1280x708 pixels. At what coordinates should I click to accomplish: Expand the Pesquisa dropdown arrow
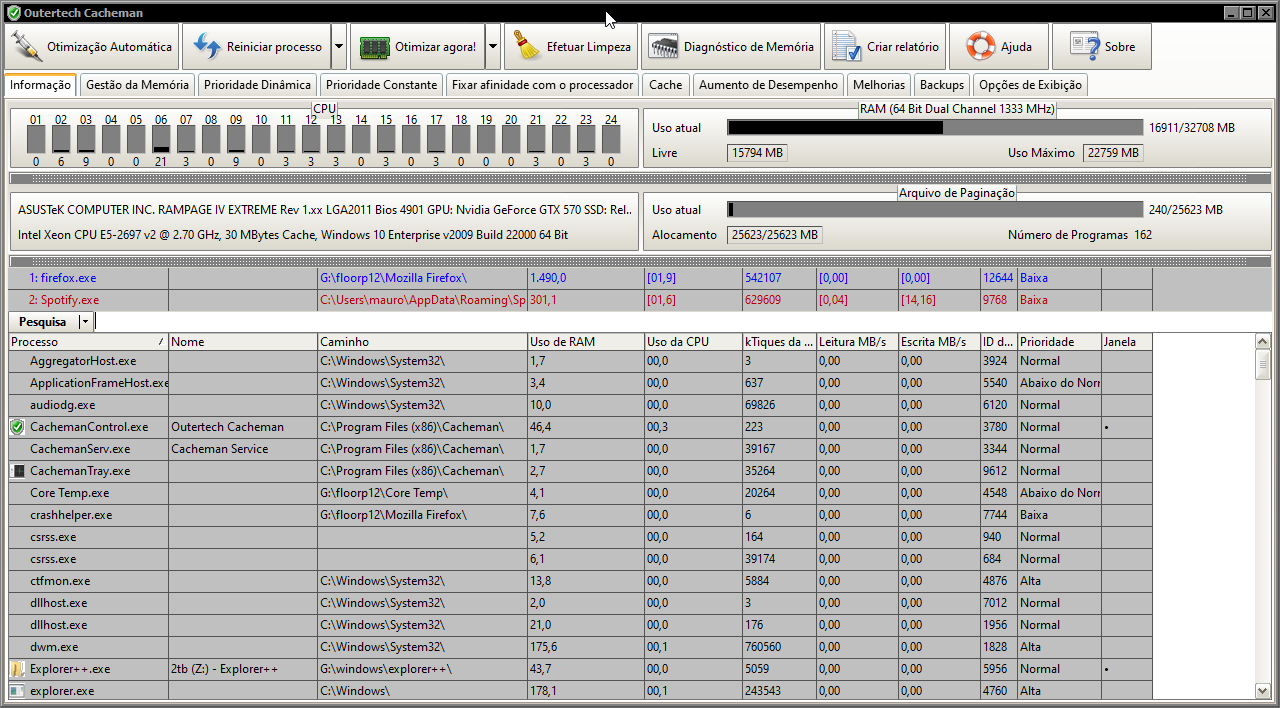click(x=85, y=322)
